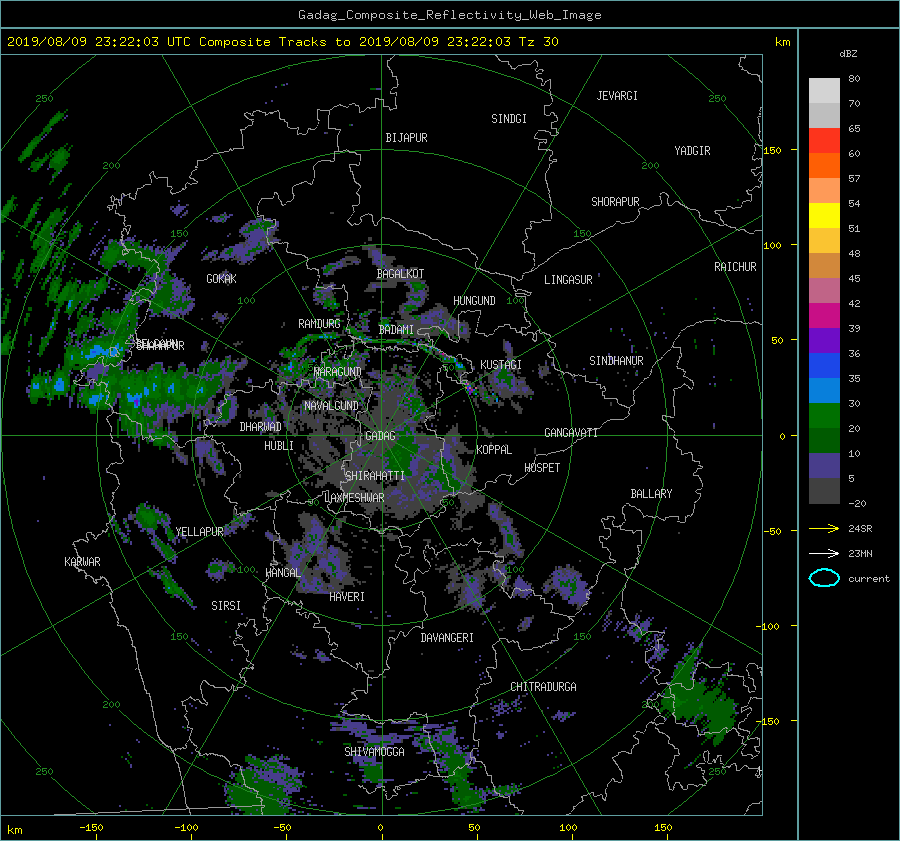Click the RAICHUR city label

[735, 267]
